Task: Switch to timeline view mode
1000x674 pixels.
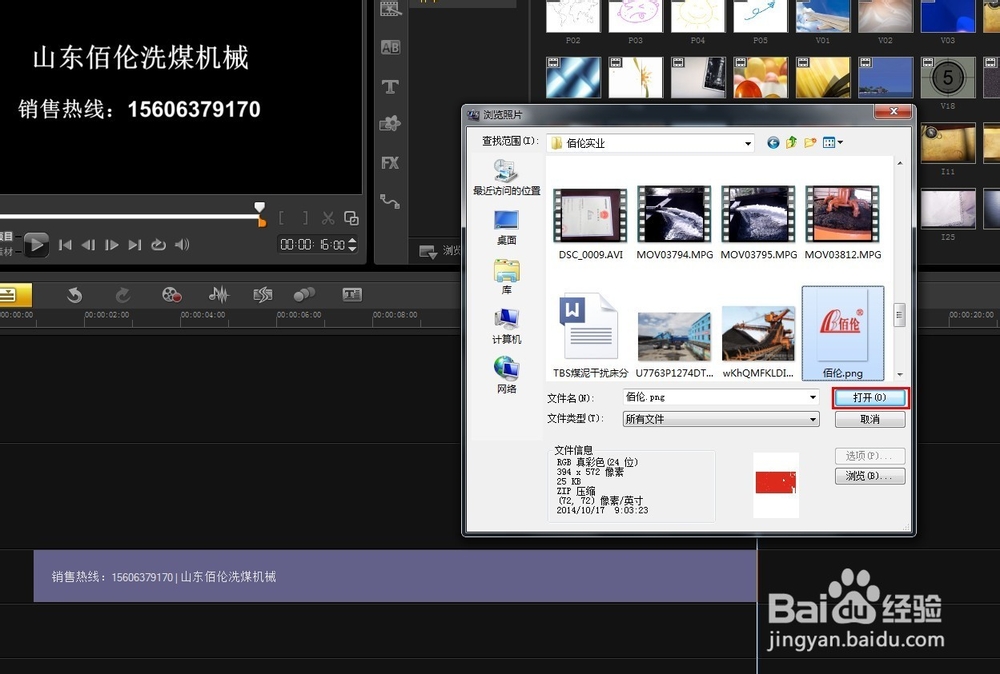Action: pos(14,295)
